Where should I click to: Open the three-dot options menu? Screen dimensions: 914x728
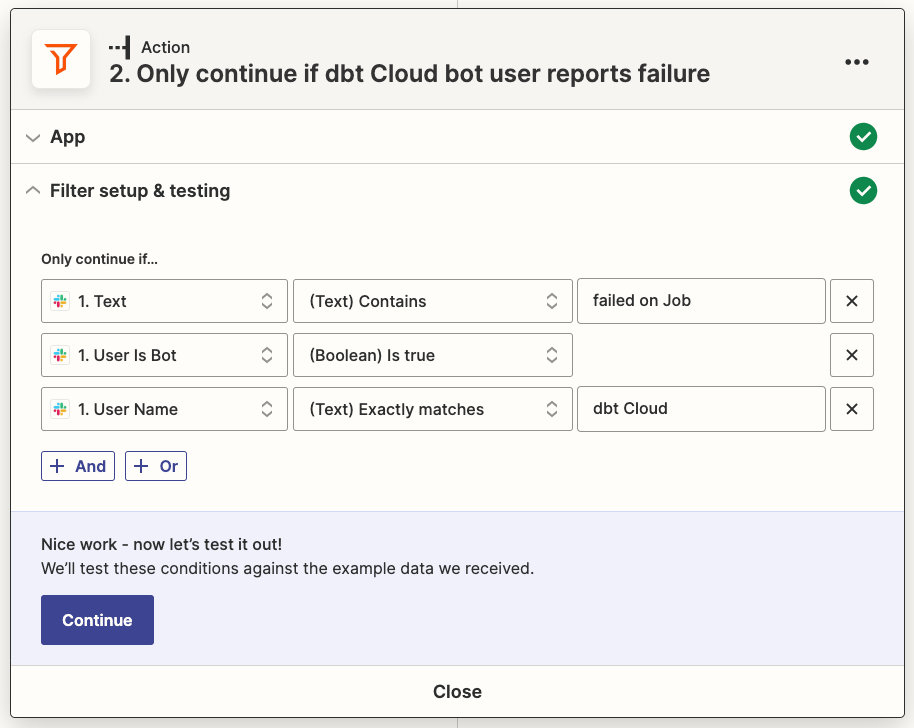coord(857,61)
